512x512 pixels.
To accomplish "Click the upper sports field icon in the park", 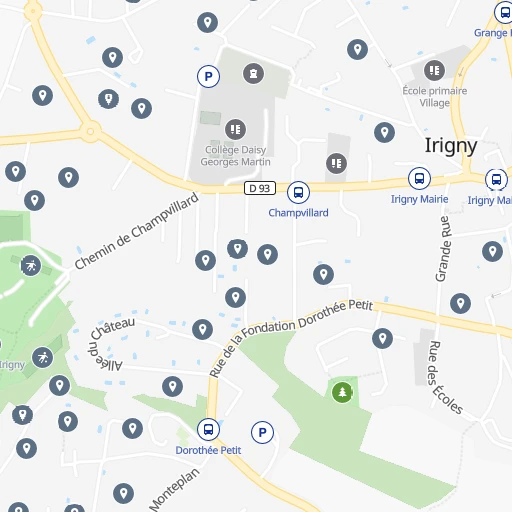I will coord(31,266).
